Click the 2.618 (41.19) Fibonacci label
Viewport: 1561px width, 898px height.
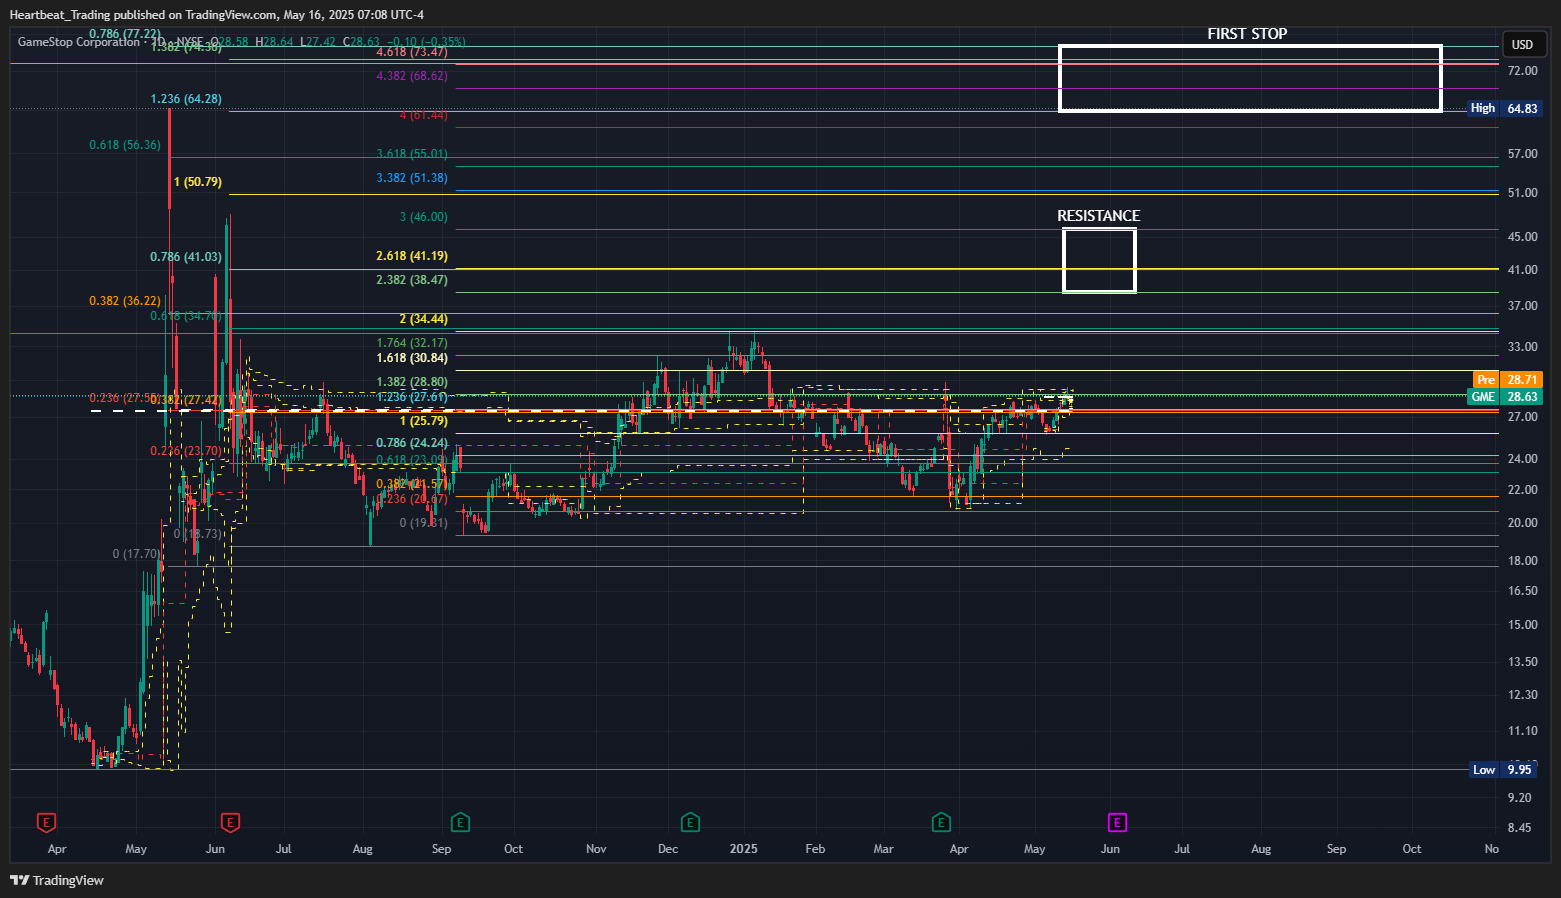(x=412, y=256)
